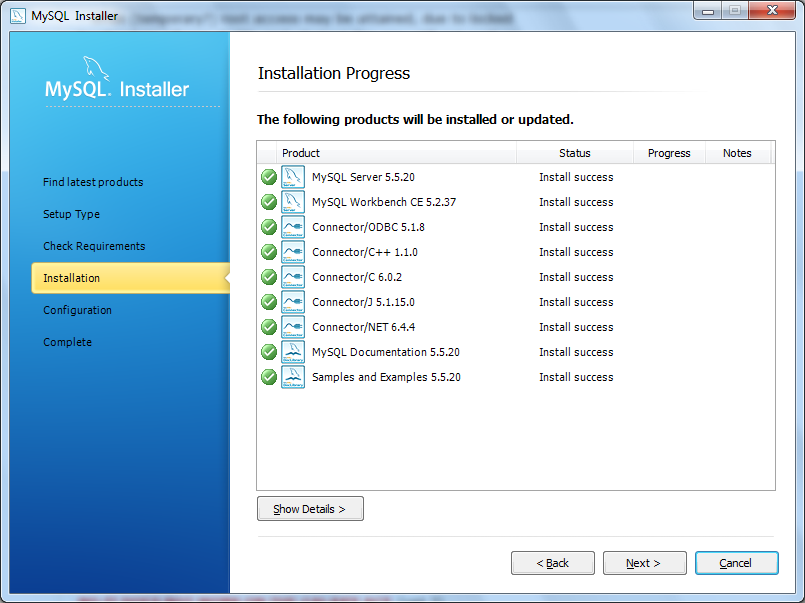Click Install success status for Connector/C 6.0.2

pyautogui.click(x=576, y=277)
